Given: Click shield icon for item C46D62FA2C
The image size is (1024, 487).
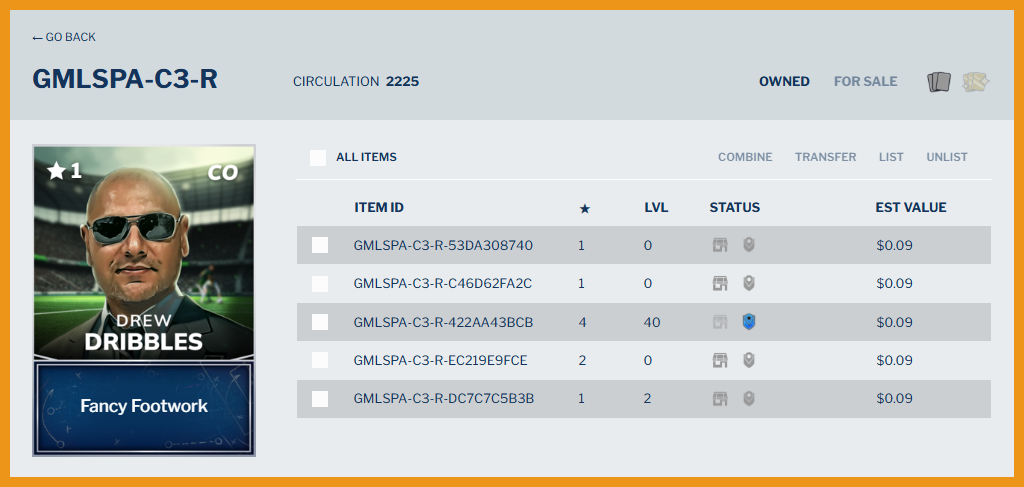Looking at the screenshot, I should [x=748, y=284].
